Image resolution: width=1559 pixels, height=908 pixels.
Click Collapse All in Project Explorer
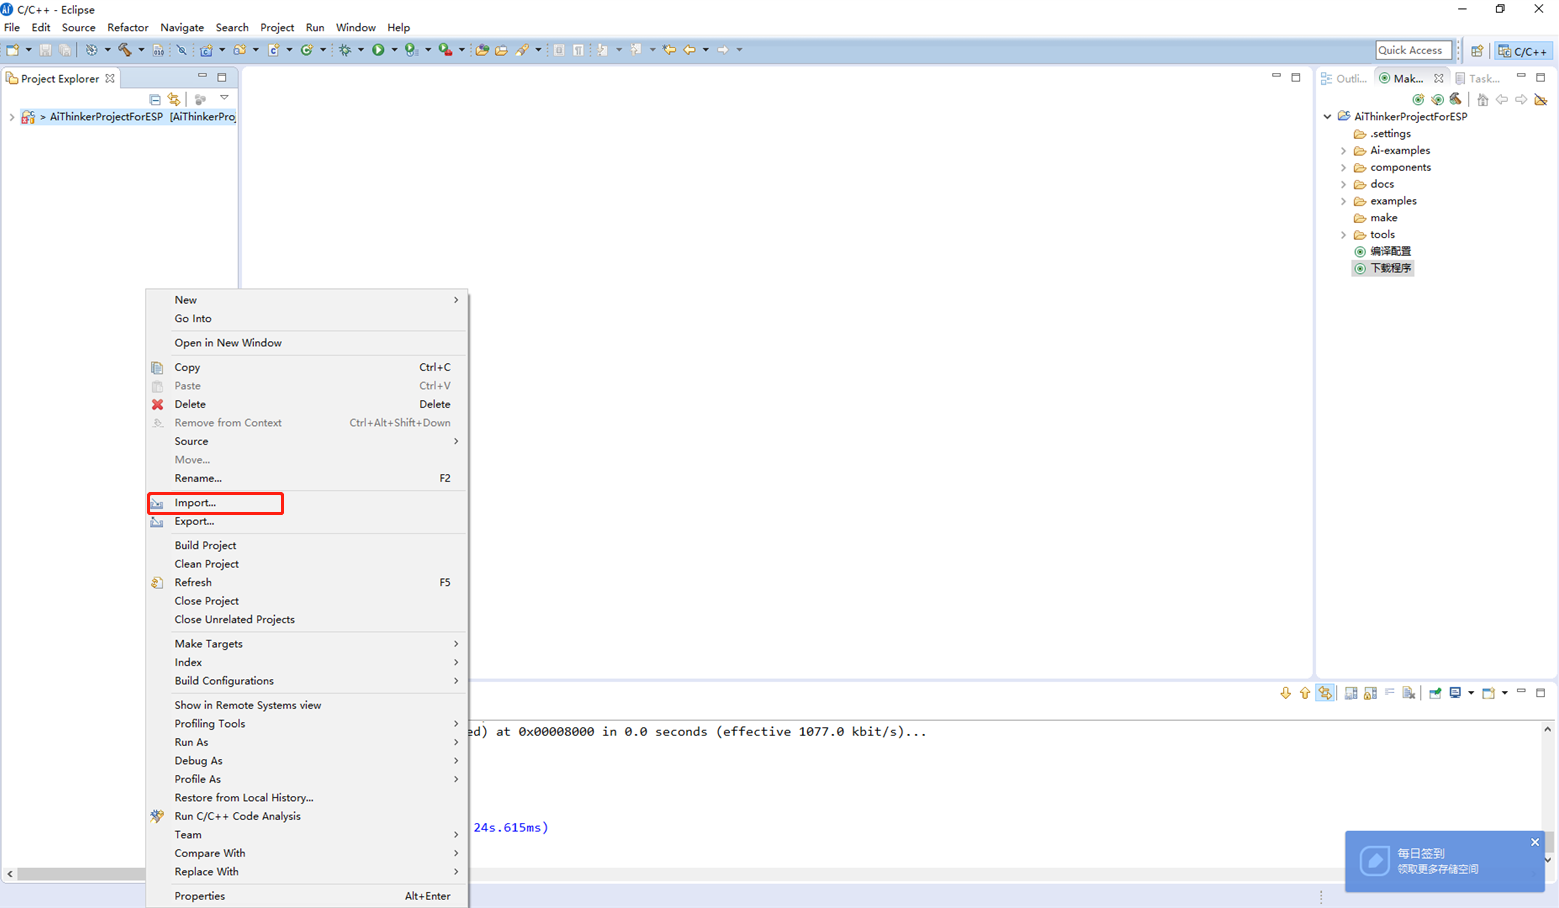155,99
